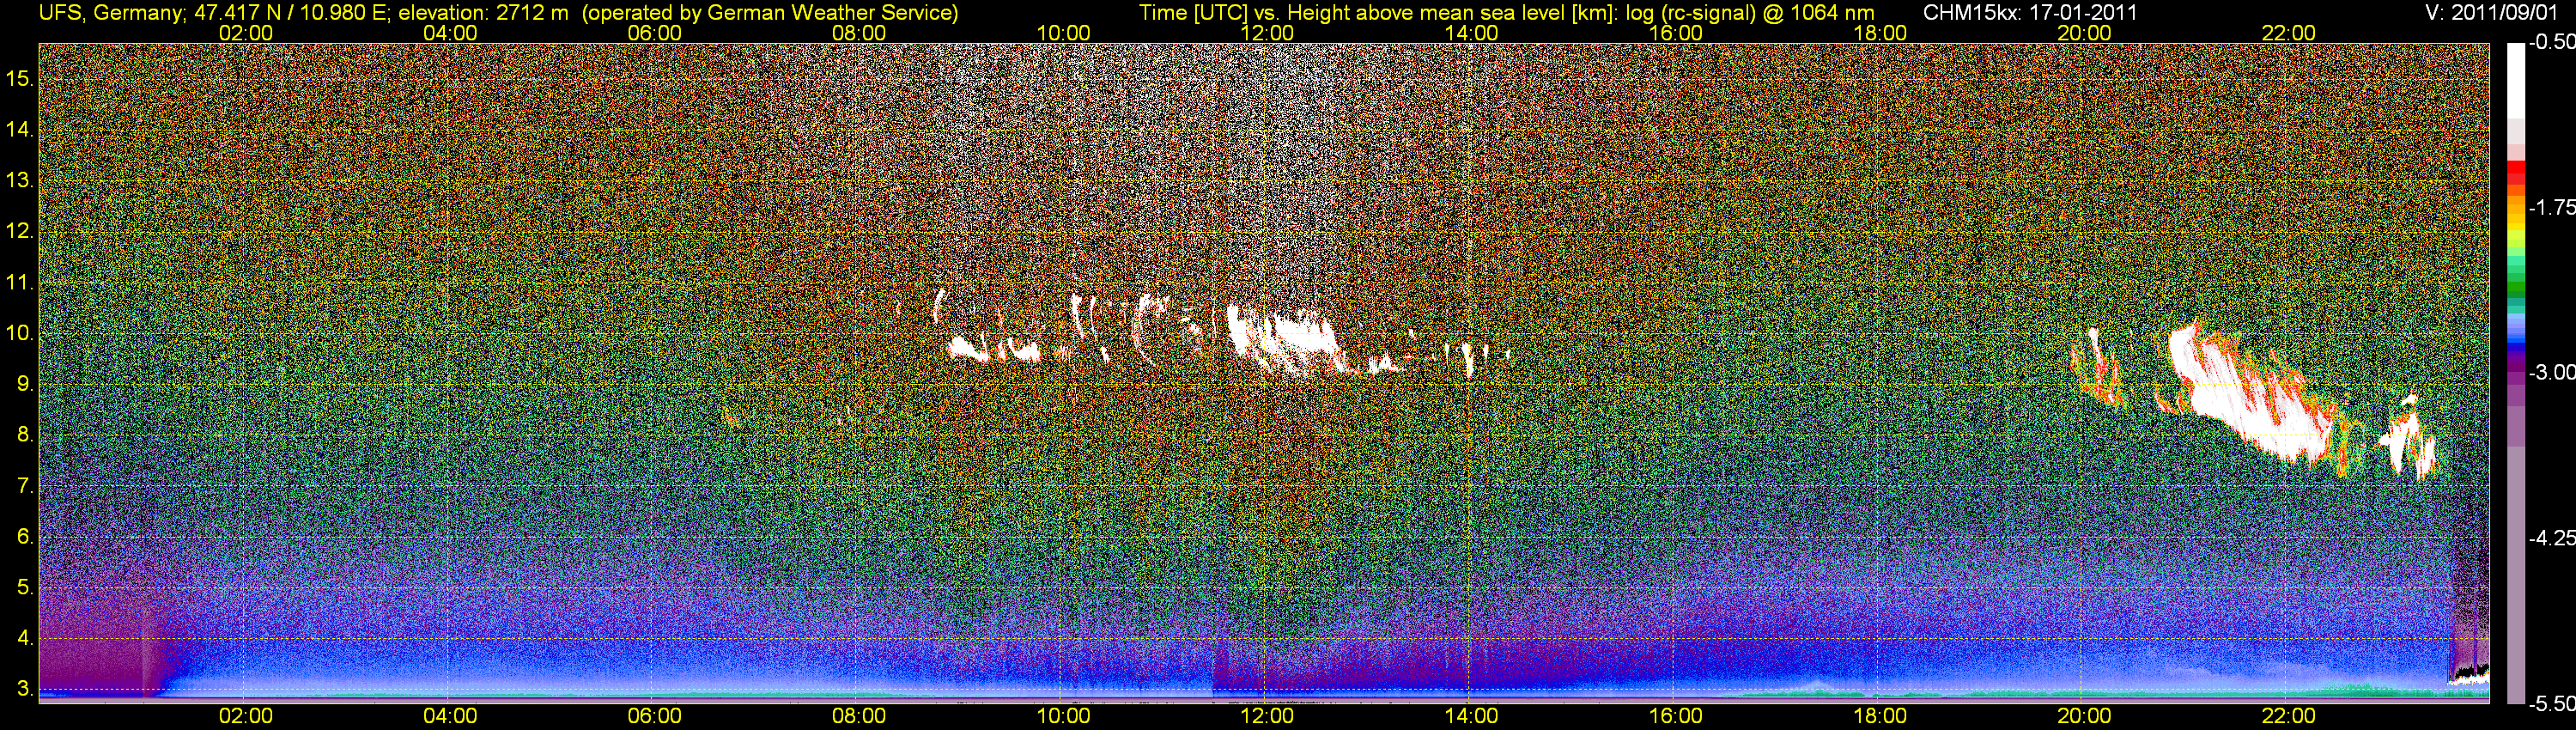Screen dimensions: 2576x730
Task: Click the 08:00 label on the bottom time axis
Action: pos(859,716)
